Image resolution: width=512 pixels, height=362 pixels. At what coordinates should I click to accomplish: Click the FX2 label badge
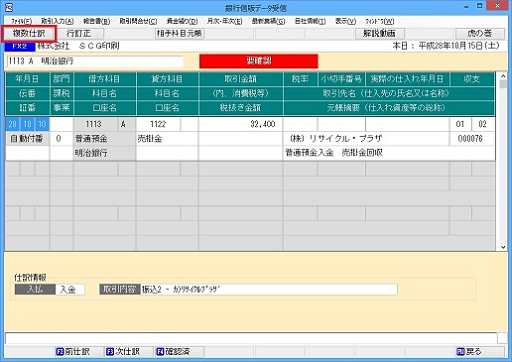19,46
